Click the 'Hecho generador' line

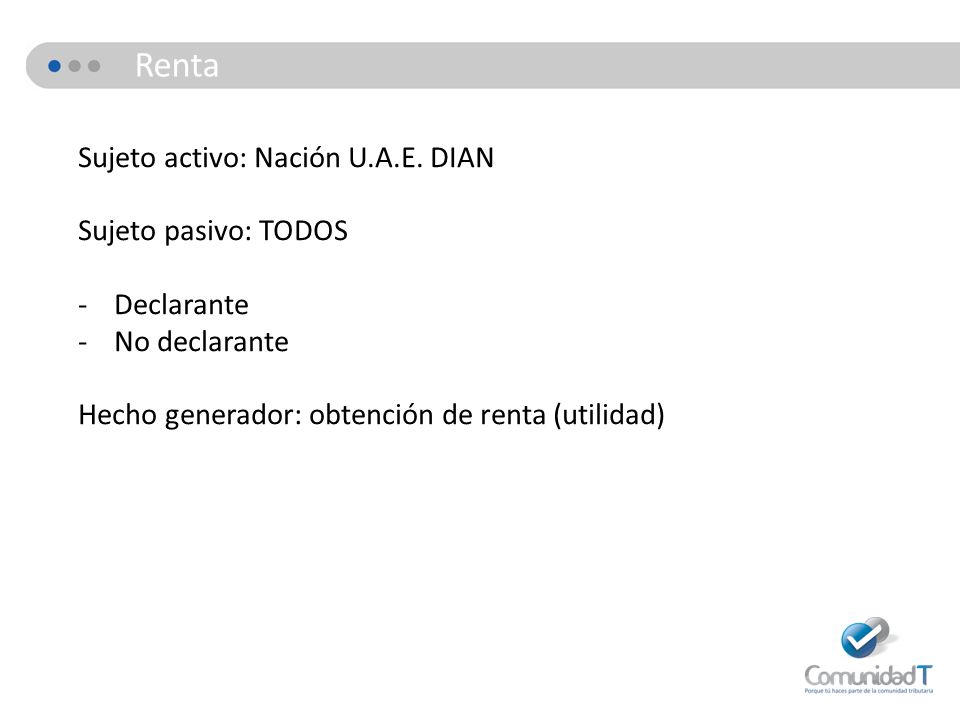(x=372, y=415)
